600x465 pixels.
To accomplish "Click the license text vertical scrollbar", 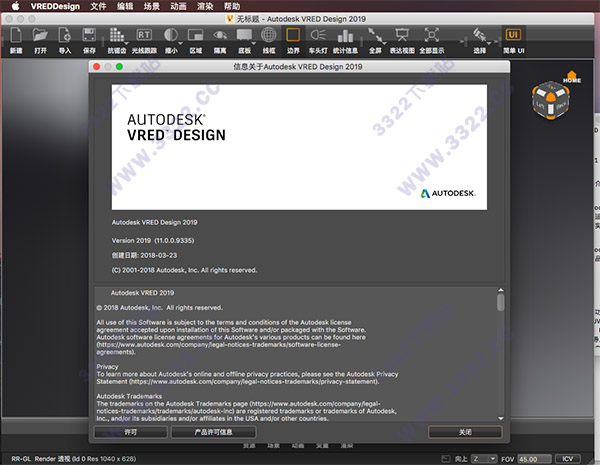I will click(x=500, y=302).
